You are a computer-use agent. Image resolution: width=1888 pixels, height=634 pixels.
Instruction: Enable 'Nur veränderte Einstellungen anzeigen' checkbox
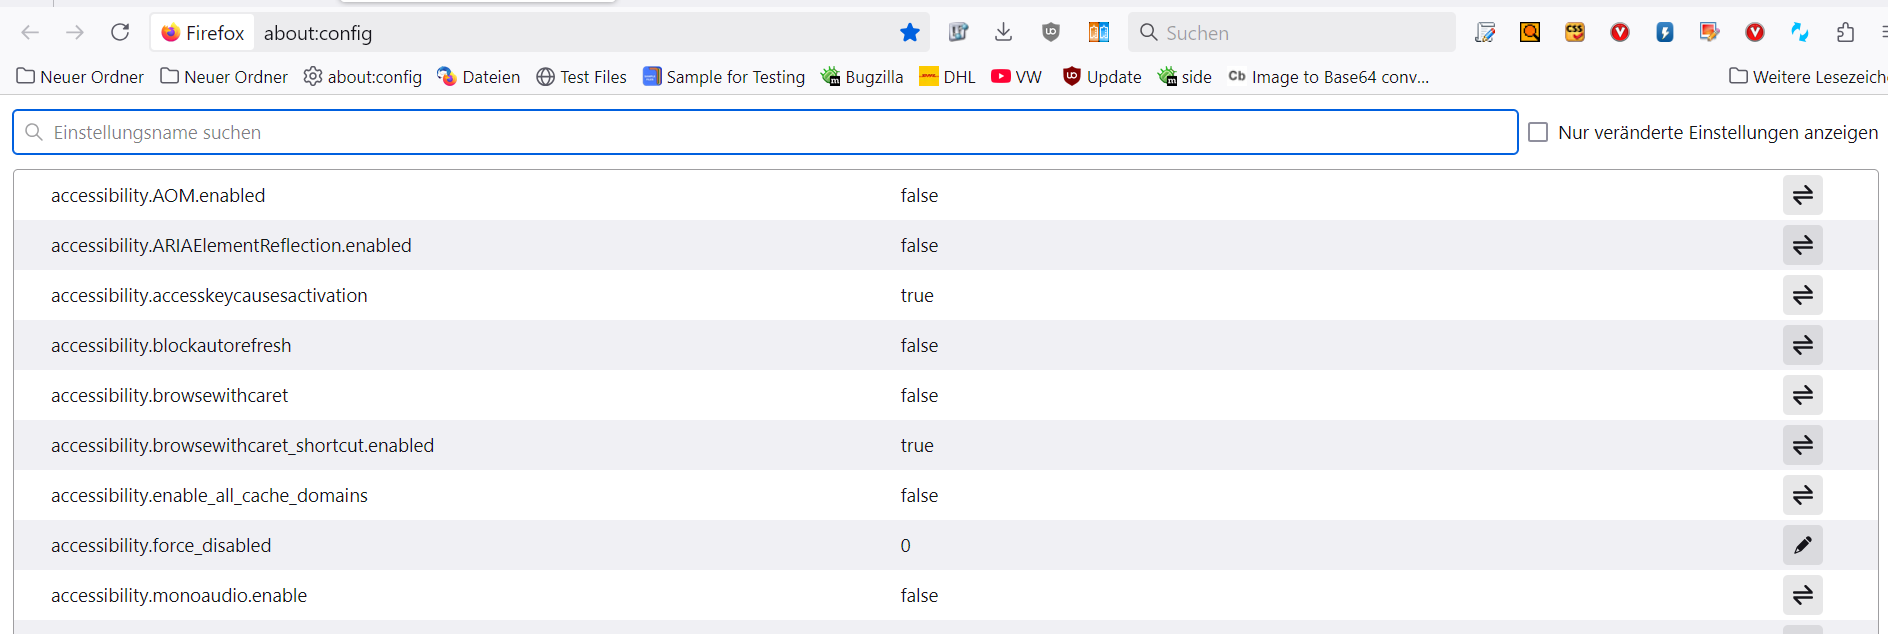[x=1538, y=132]
